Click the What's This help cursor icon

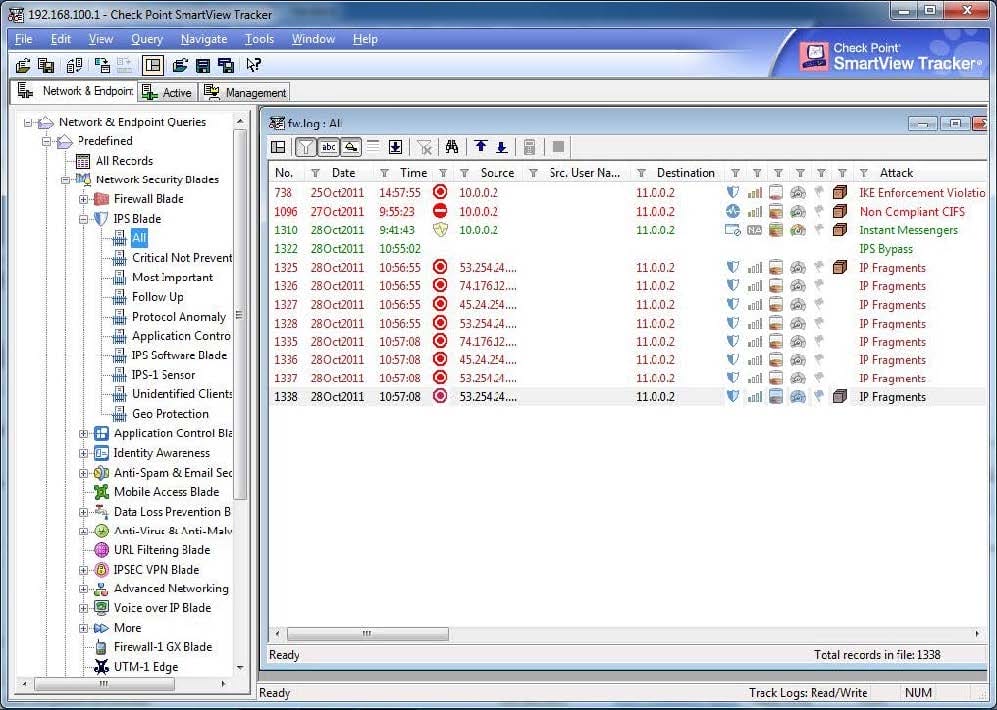[x=254, y=65]
